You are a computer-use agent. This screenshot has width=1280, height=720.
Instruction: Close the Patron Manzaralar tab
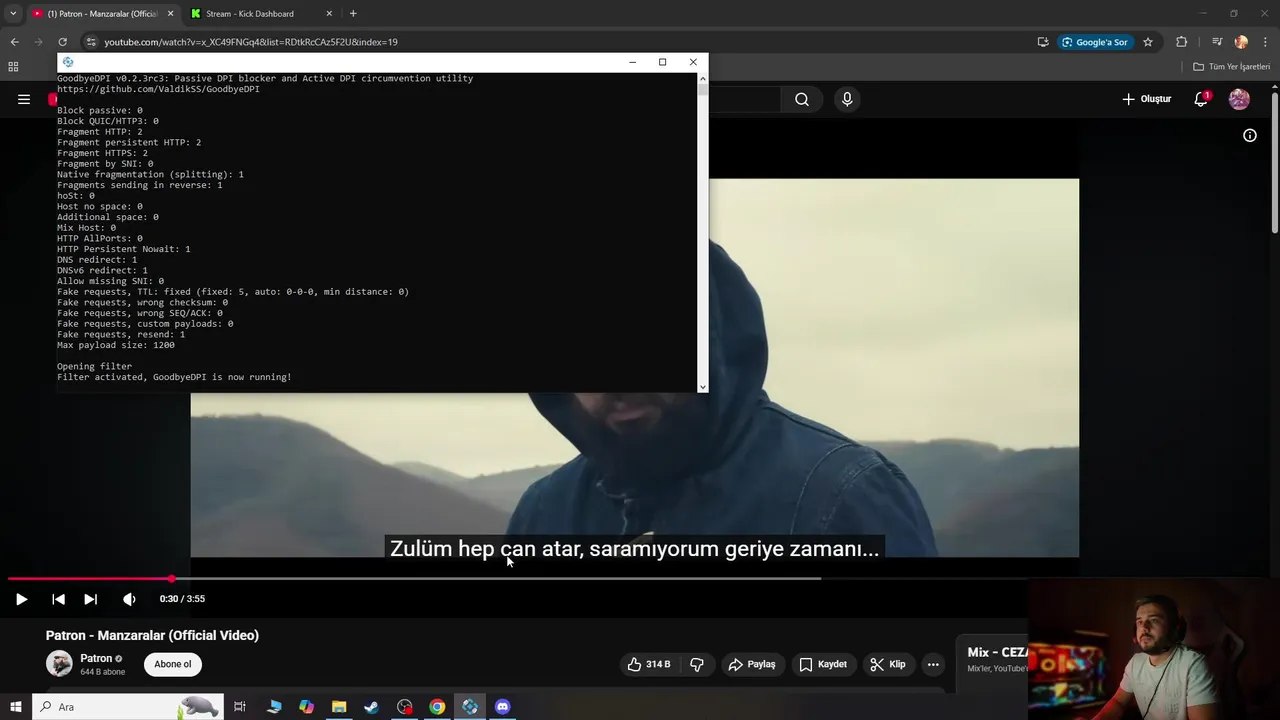pos(170,14)
